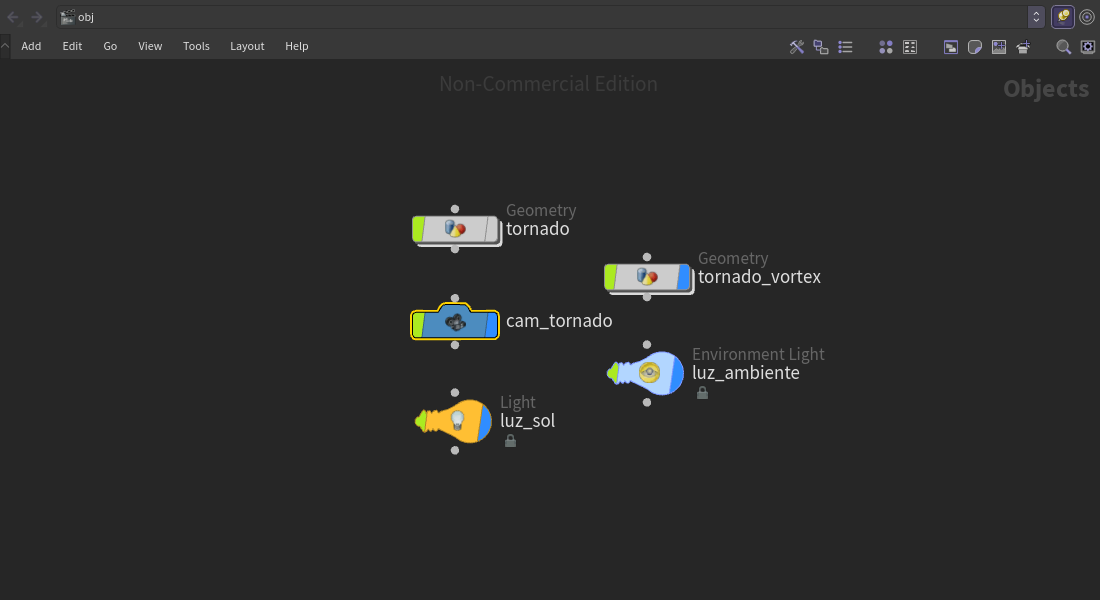Screen dimensions: 1100x600
Task: Open network display options gear icon
Action: click(1087, 47)
